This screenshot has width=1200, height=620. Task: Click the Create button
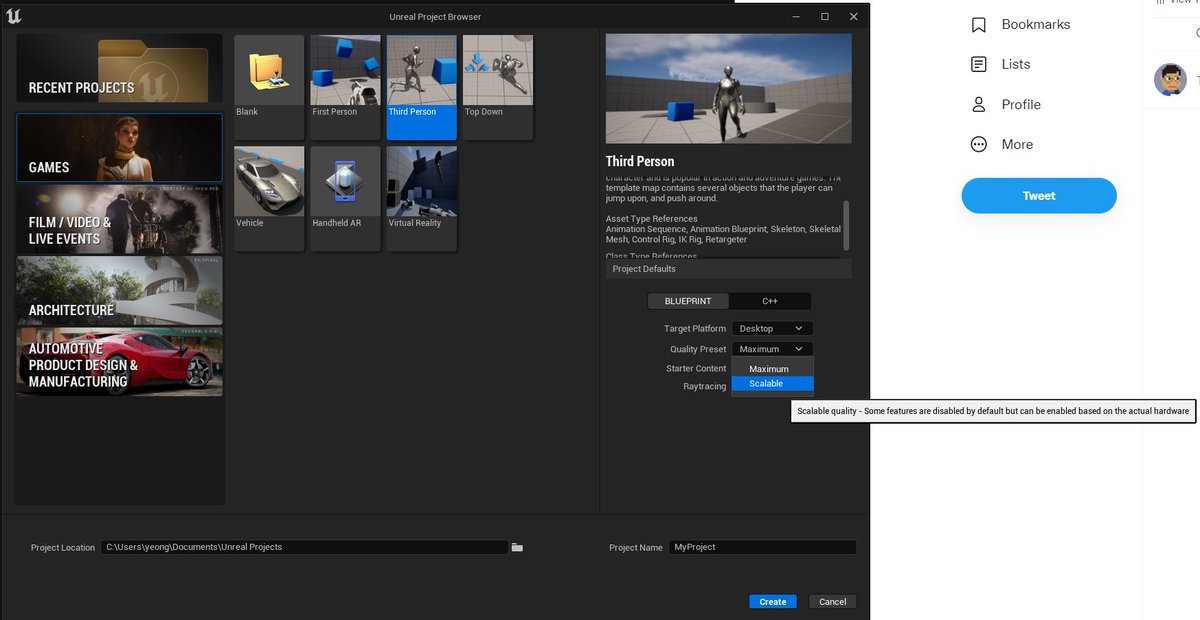(772, 602)
